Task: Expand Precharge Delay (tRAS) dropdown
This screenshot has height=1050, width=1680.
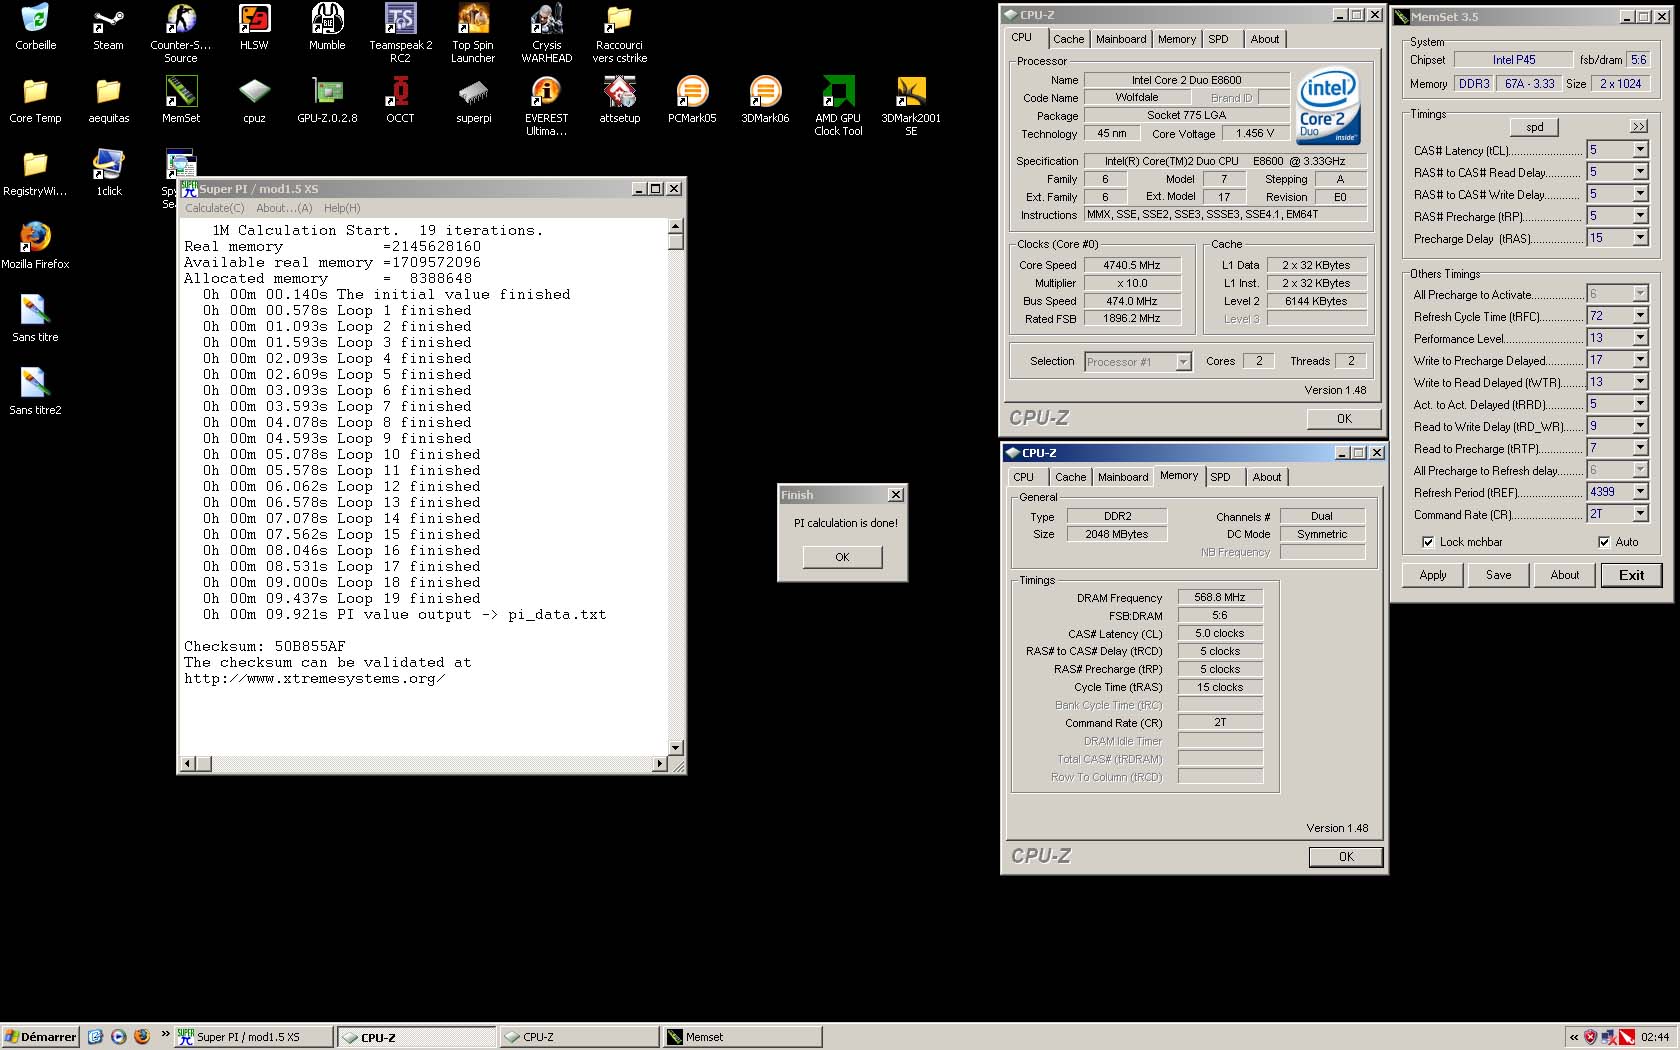Action: coord(1640,238)
